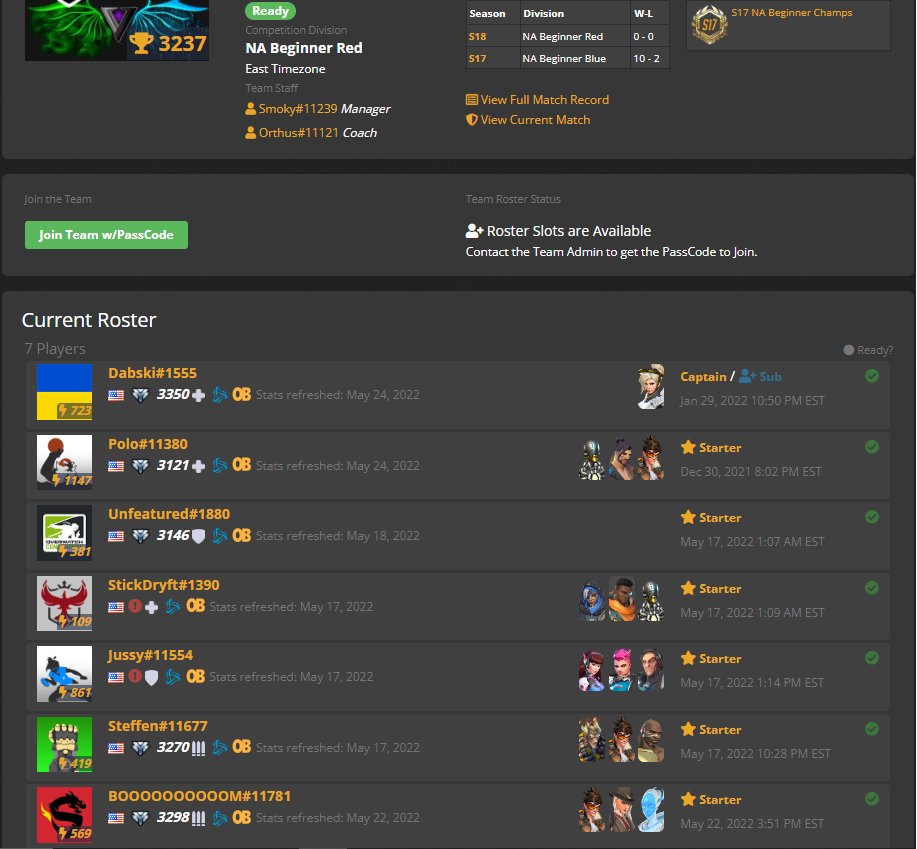Screen dimensions: 917x849
Task: Open Polo#11380 player profile
Action: 148,444
